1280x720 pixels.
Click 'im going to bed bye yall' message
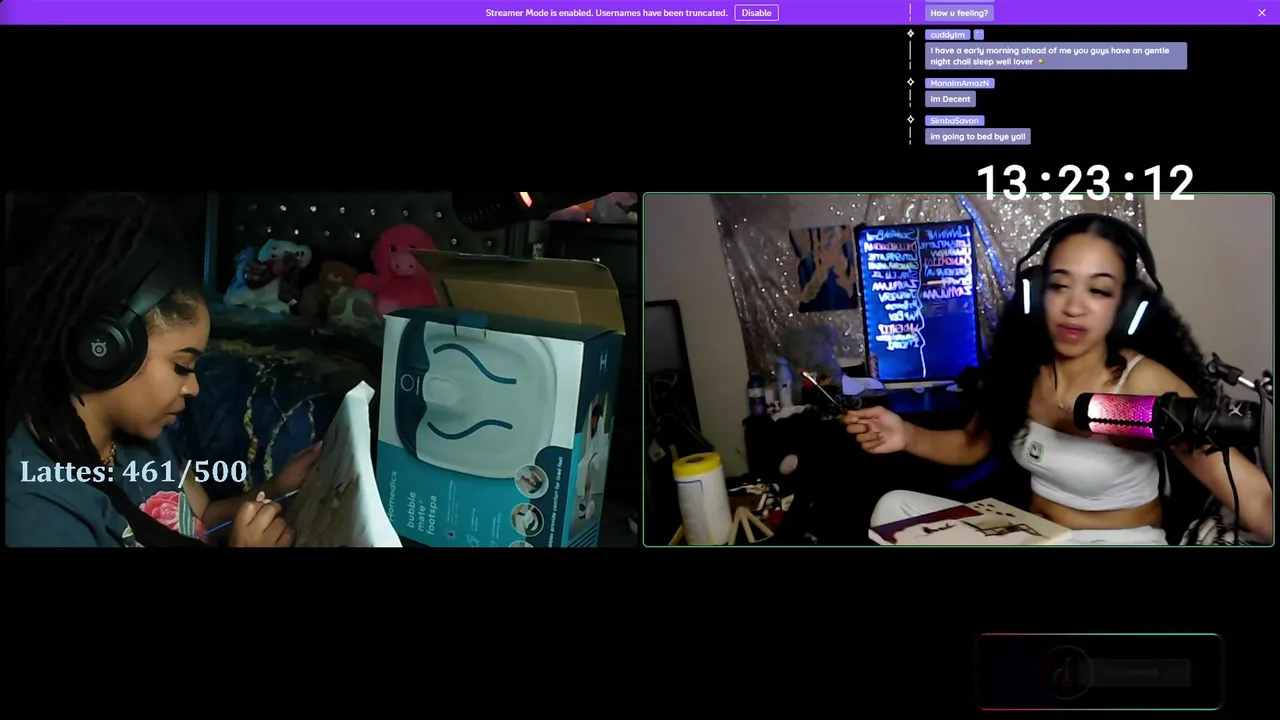(x=978, y=137)
